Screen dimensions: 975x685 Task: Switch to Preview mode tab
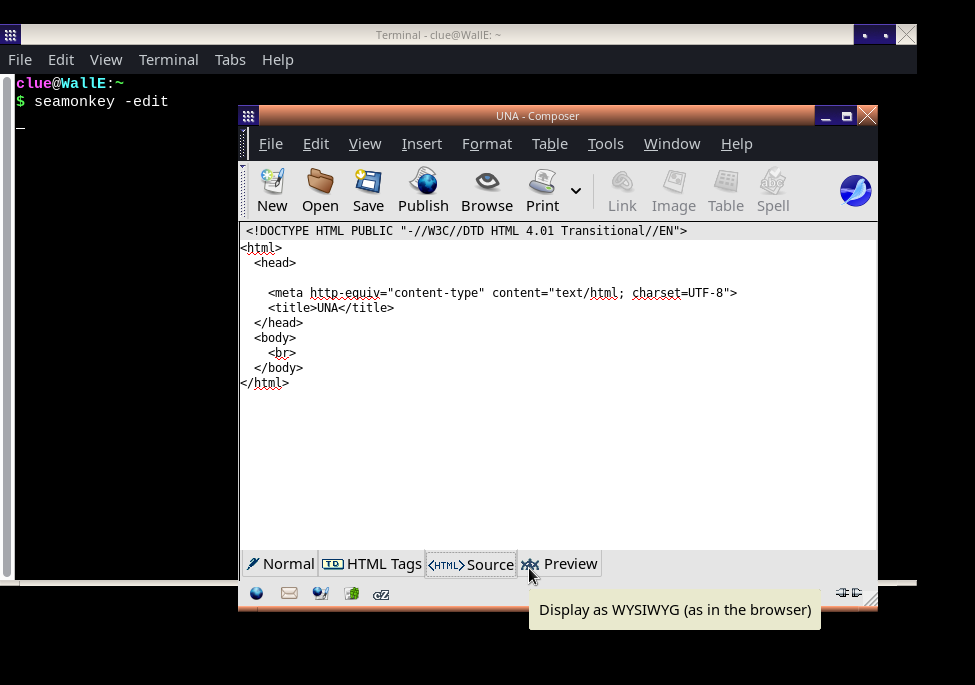[x=559, y=564]
